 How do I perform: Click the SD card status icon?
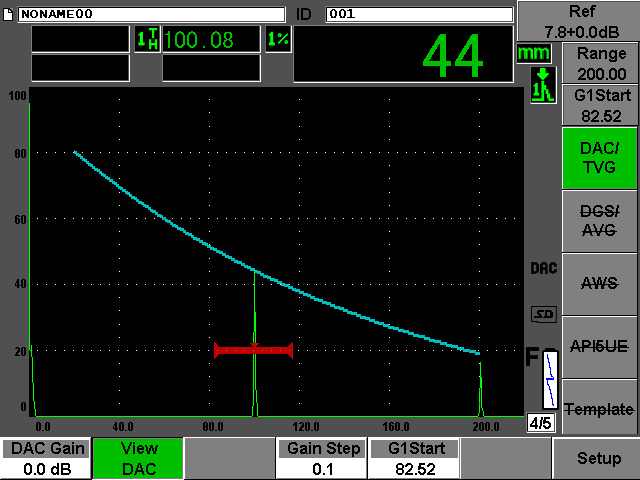click(543, 315)
